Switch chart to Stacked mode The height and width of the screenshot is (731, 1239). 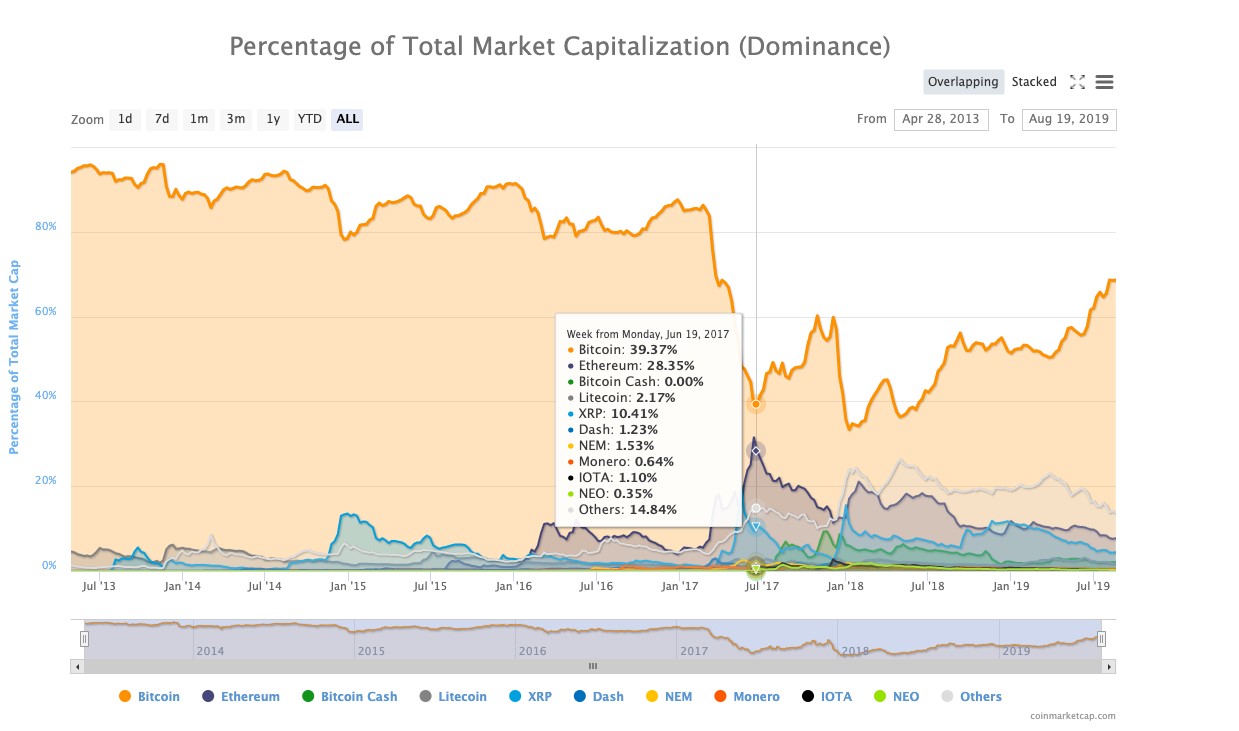coord(1034,82)
